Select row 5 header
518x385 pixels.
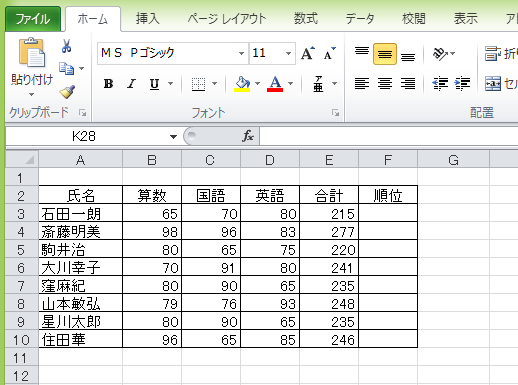pyautogui.click(x=21, y=250)
